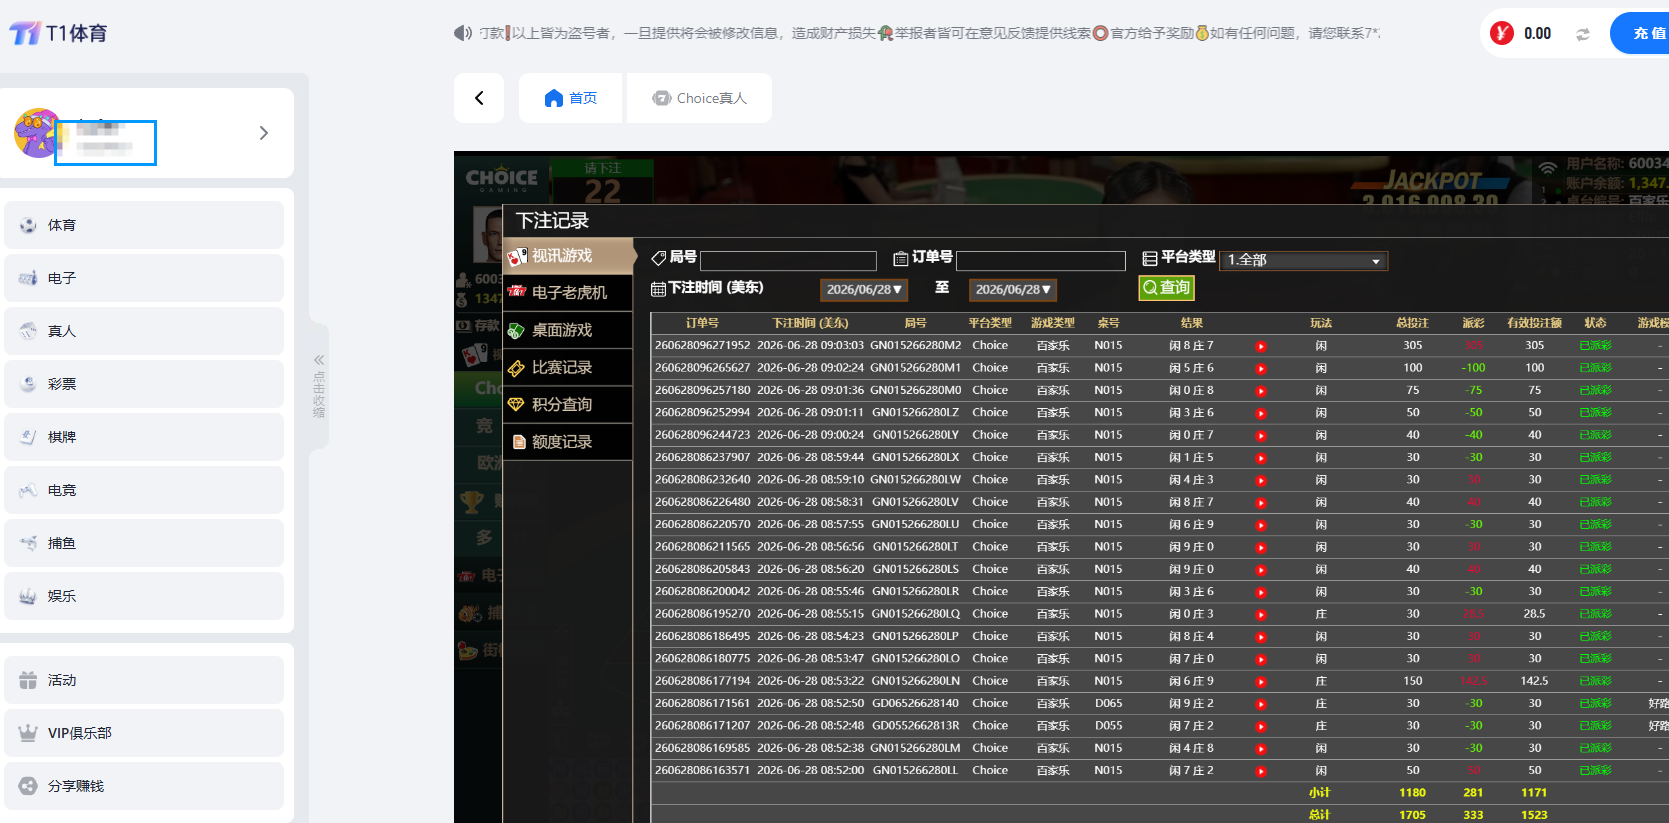This screenshot has height=823, width=1669.
Task: Click the 订单号 input field
Action: (x=1041, y=261)
